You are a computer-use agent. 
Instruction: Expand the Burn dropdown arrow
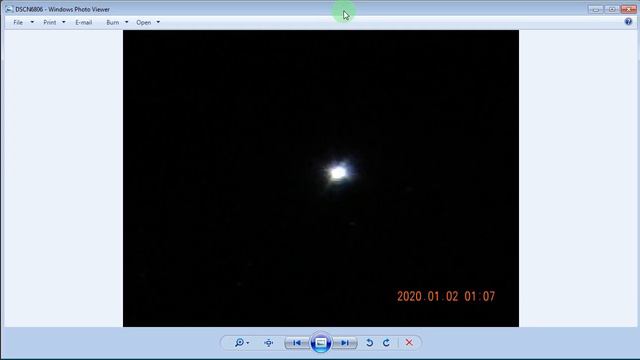pyautogui.click(x=127, y=22)
